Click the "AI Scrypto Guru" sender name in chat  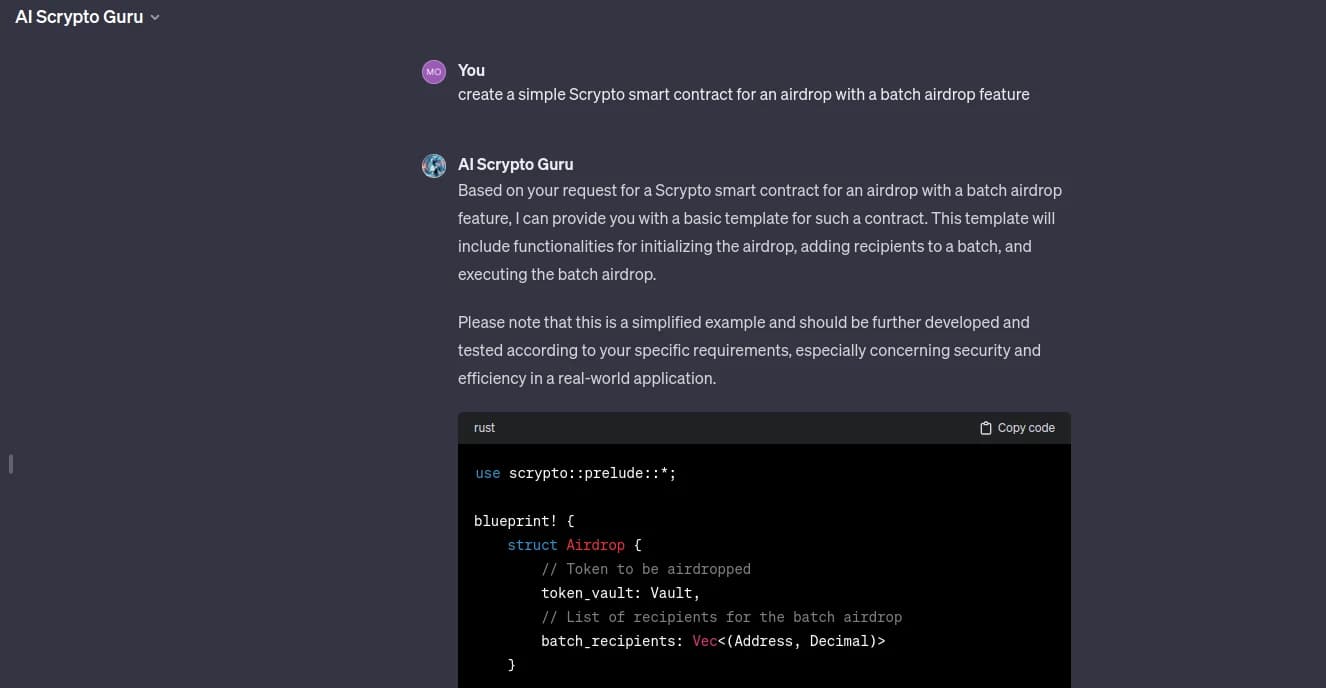516,164
